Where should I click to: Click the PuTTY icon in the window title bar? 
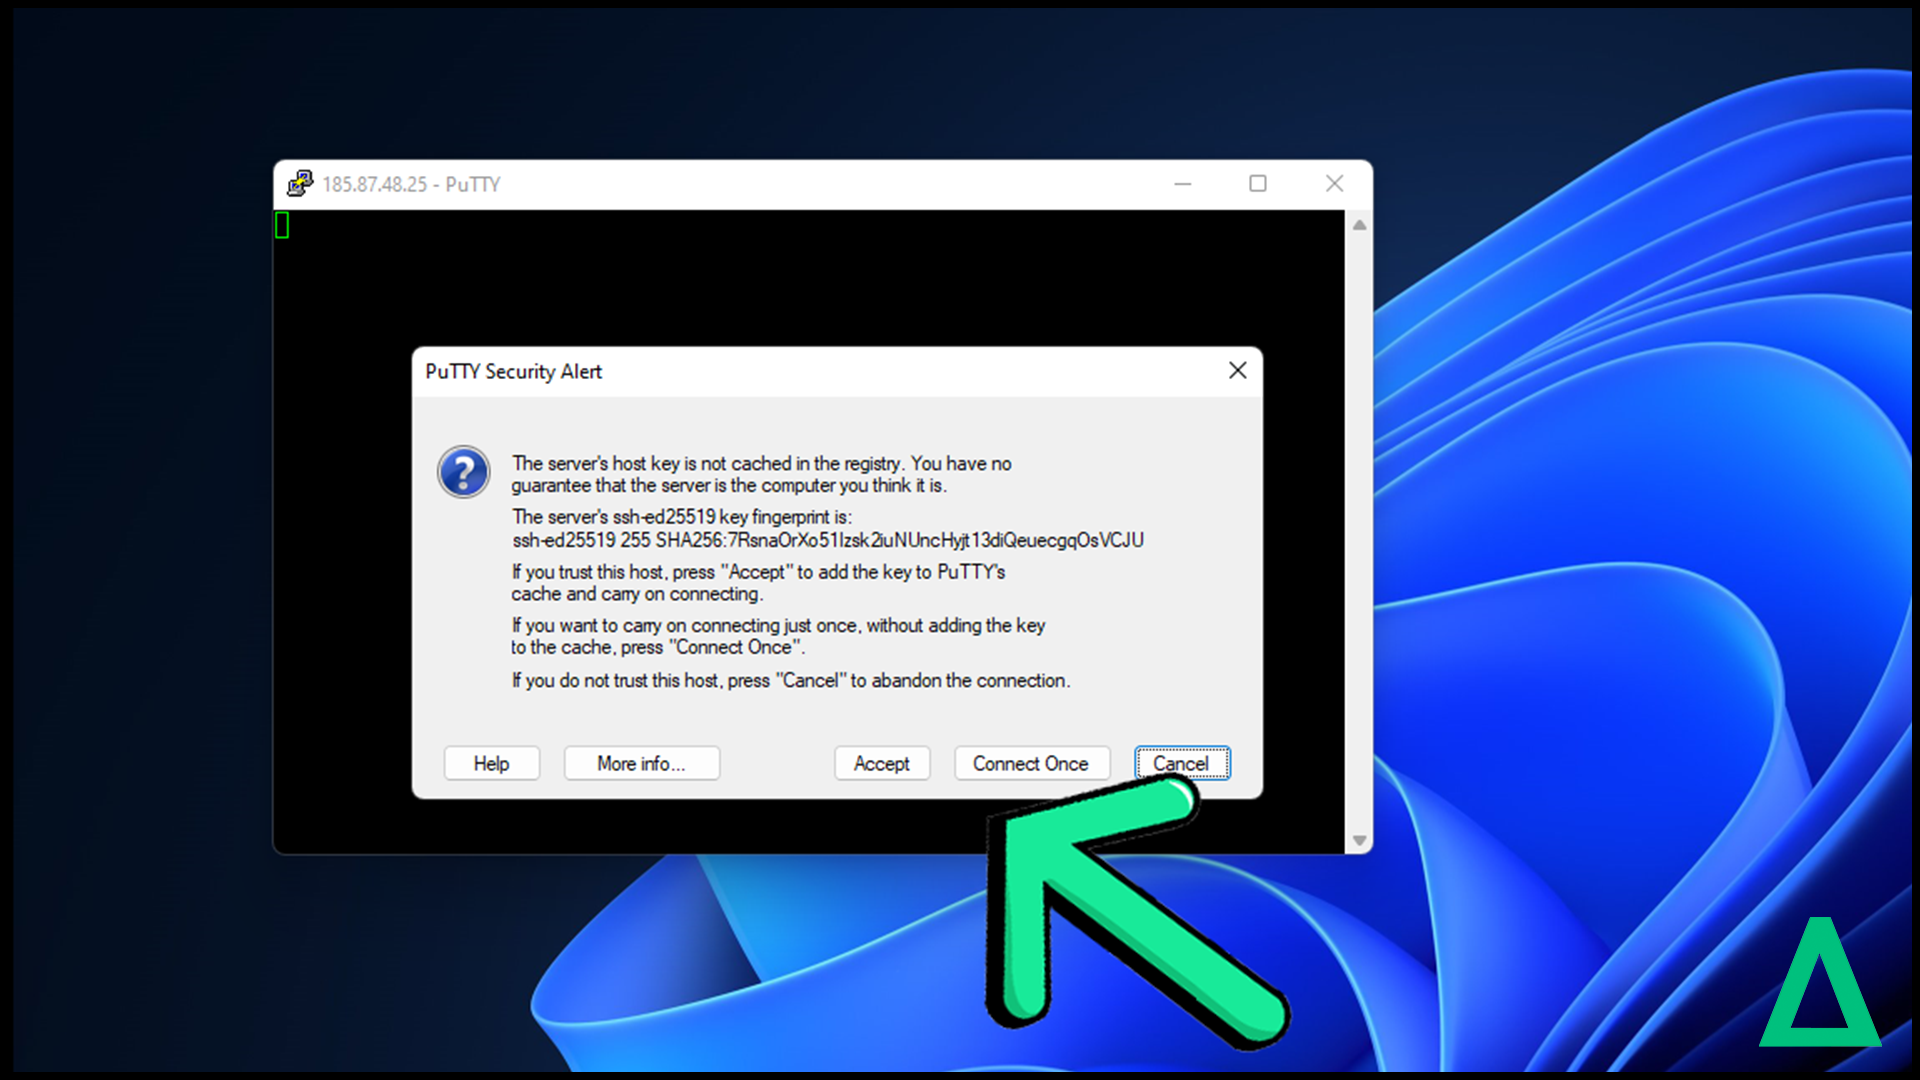[x=300, y=183]
